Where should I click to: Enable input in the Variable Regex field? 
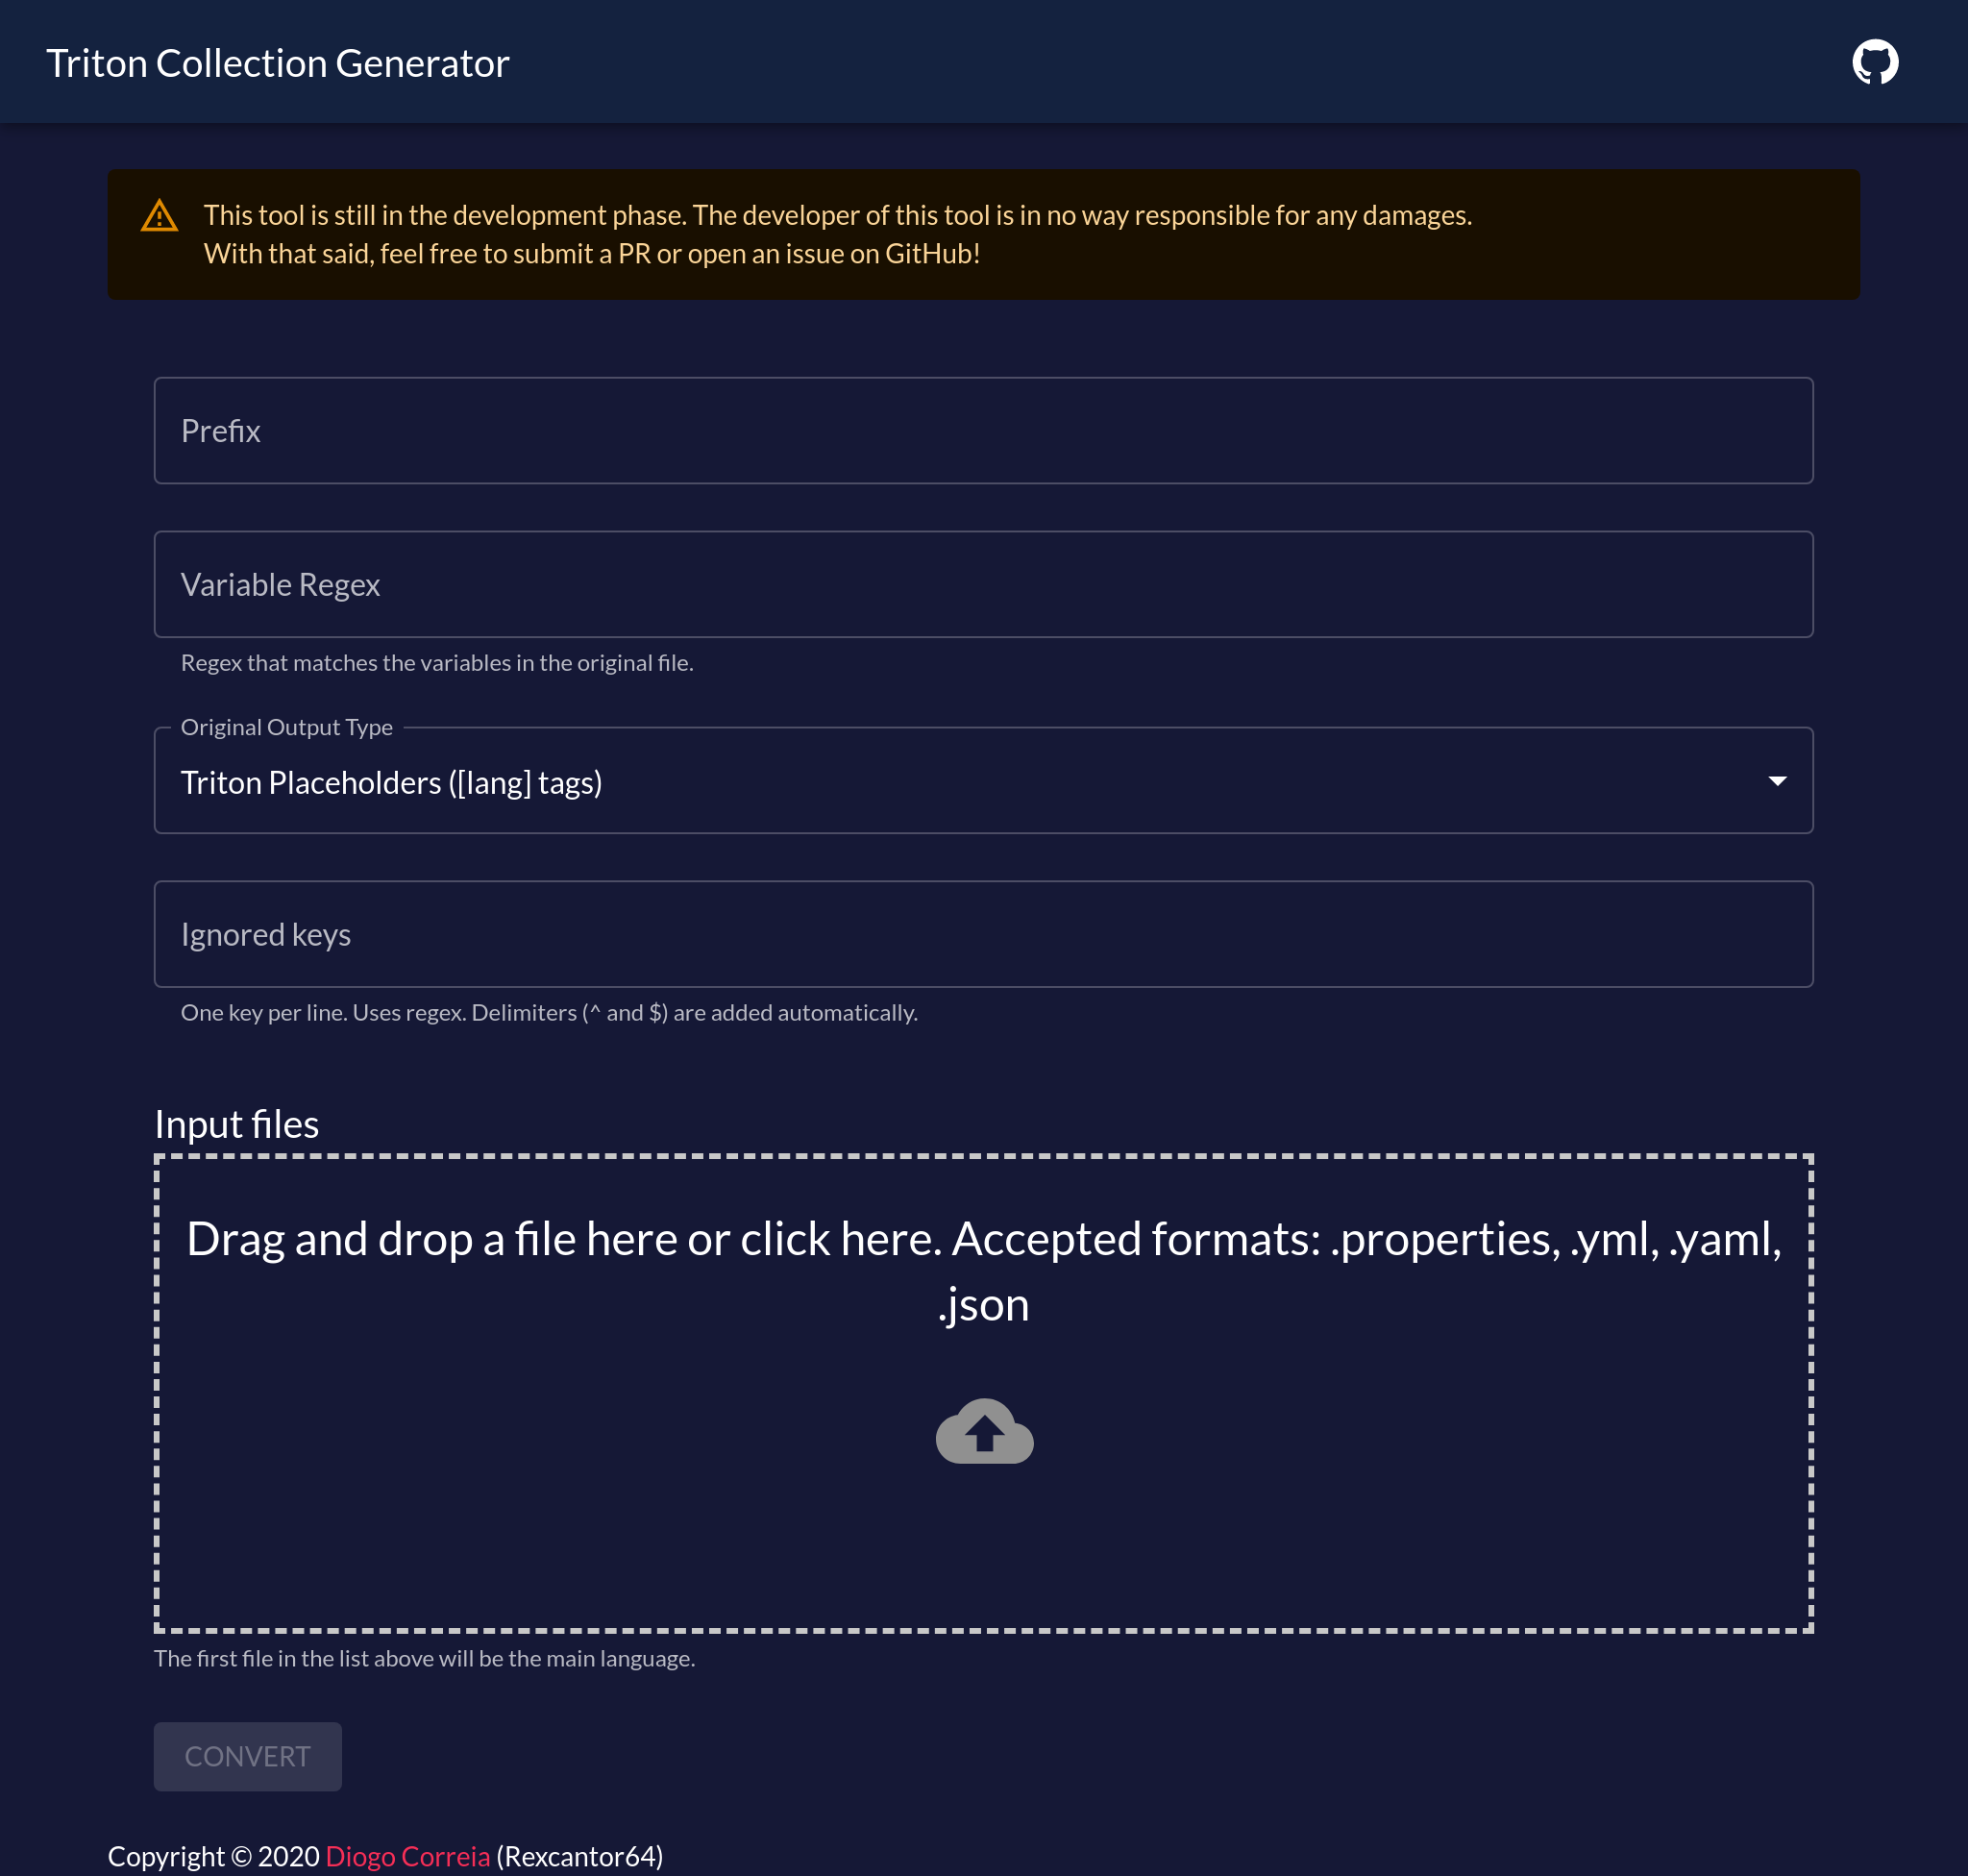point(984,585)
